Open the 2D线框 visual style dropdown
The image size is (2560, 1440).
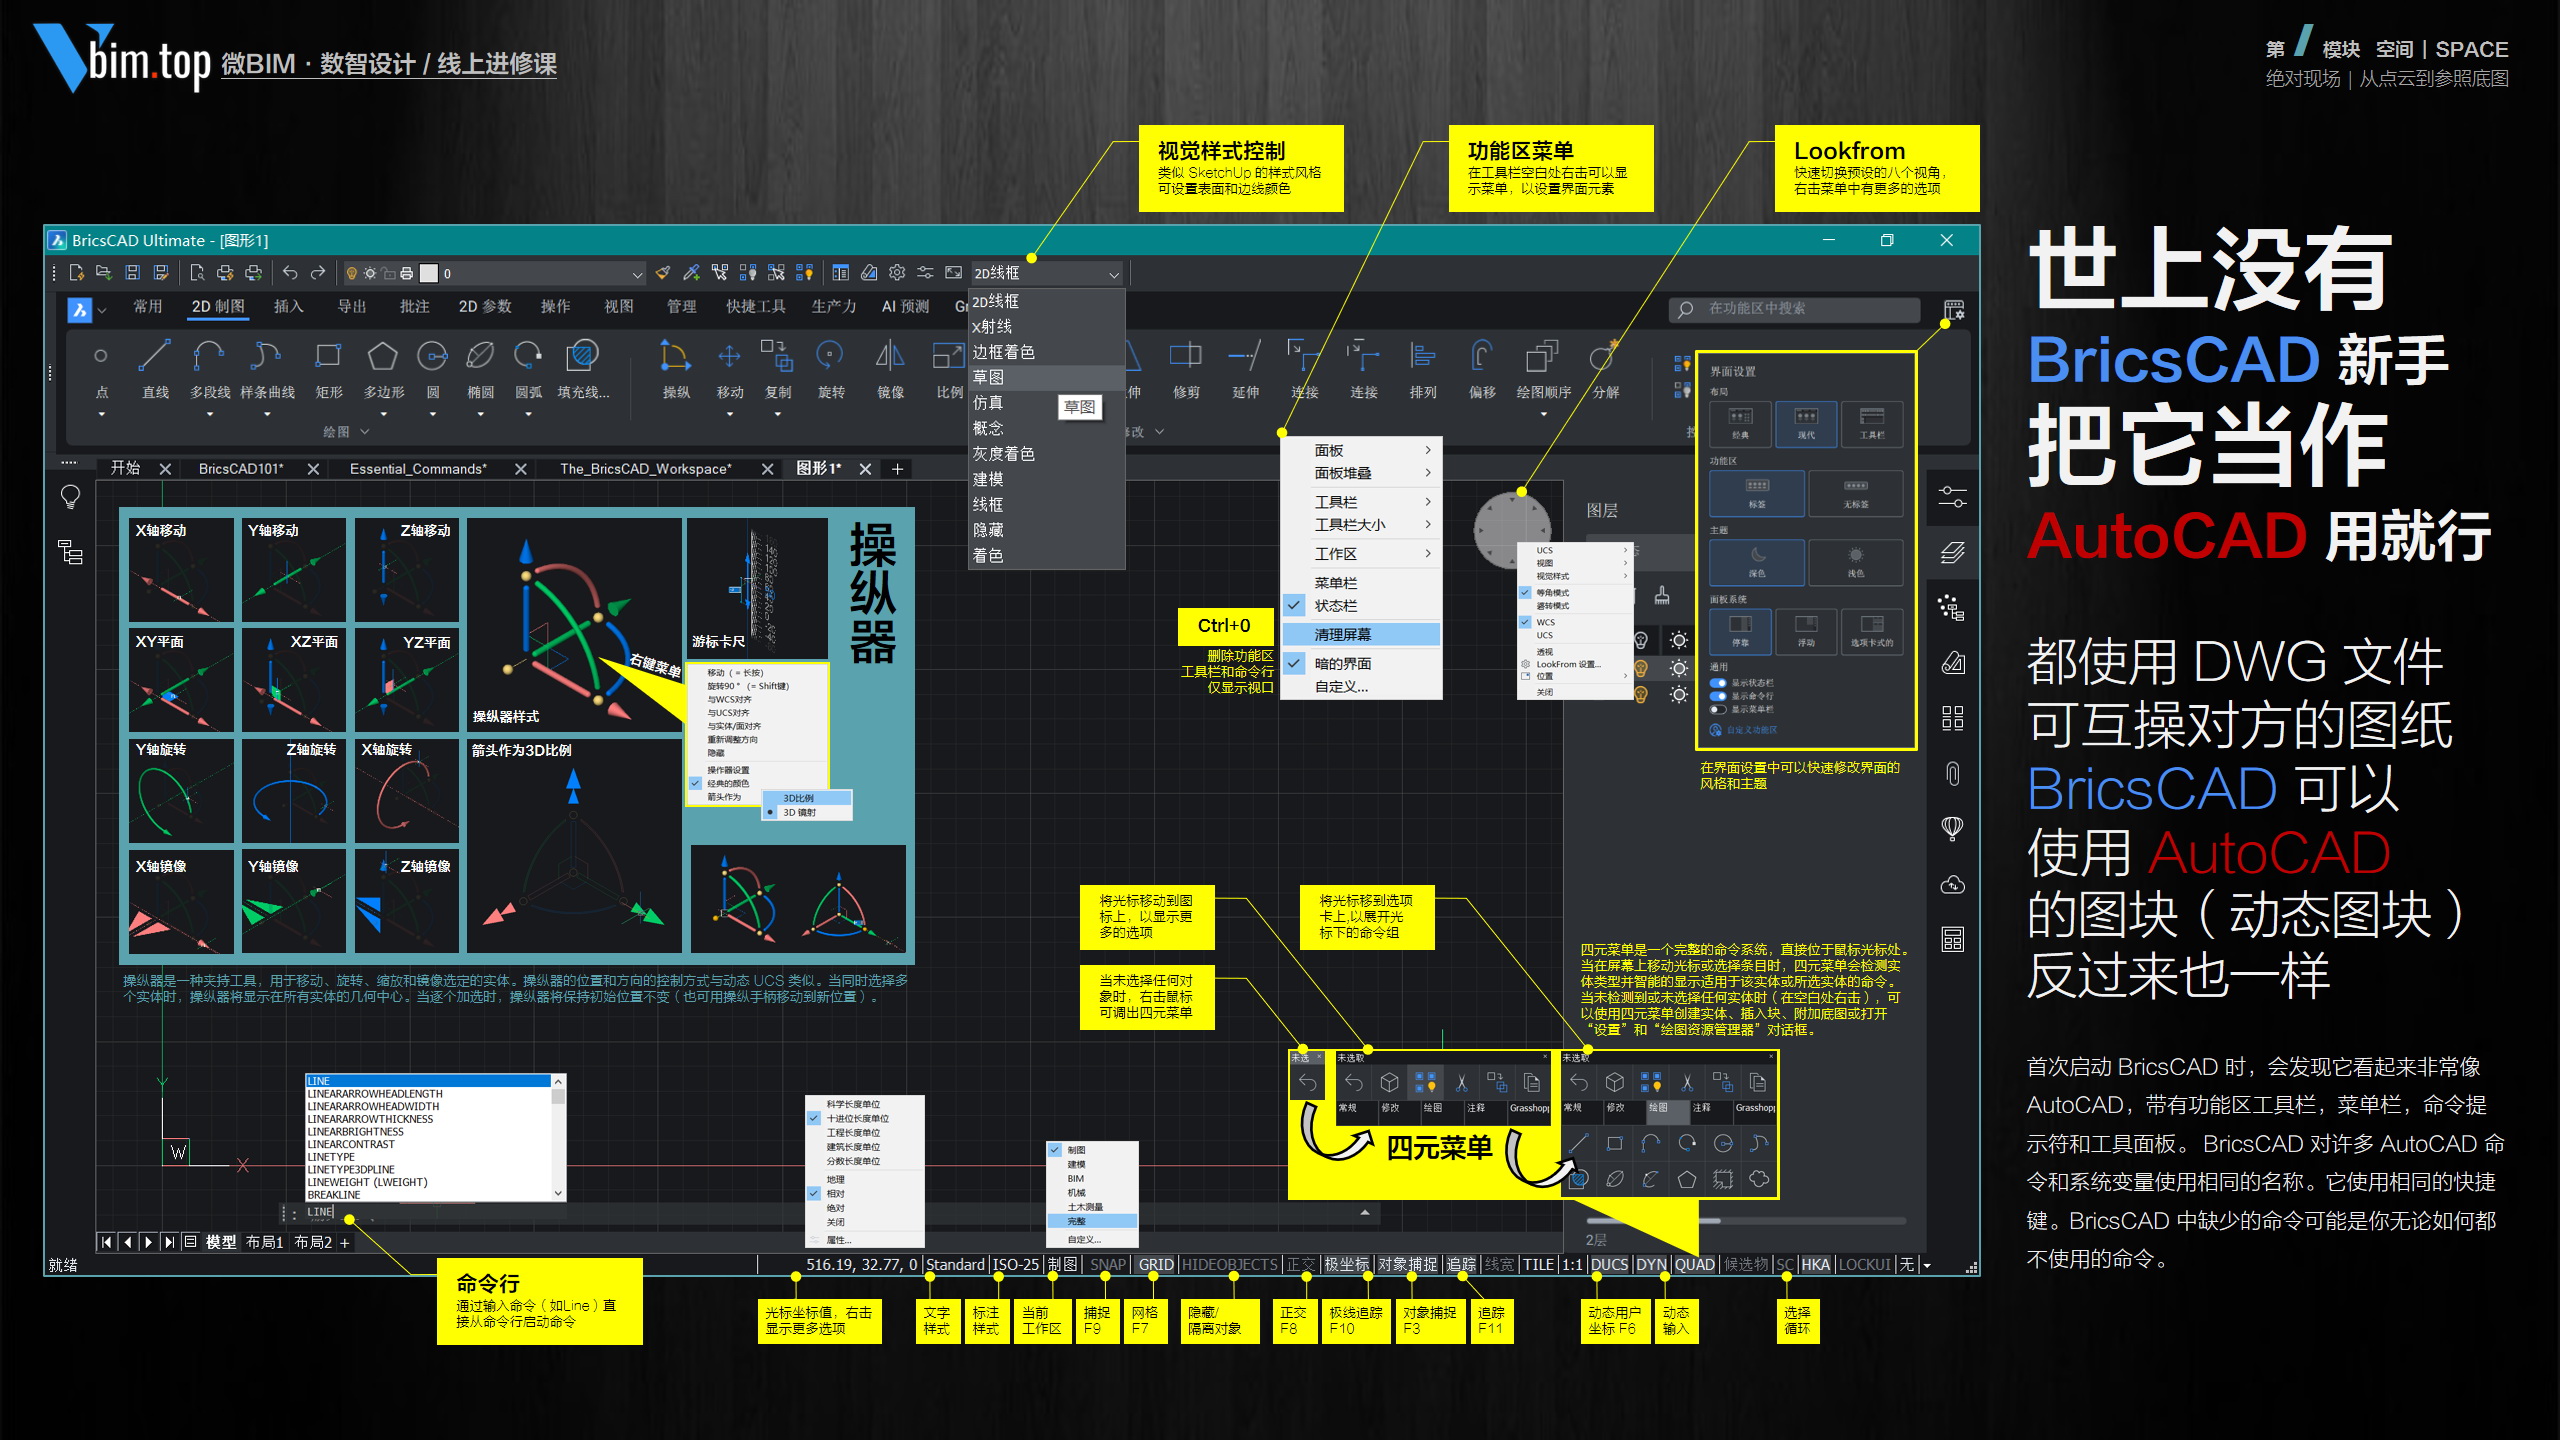[x=1113, y=274]
